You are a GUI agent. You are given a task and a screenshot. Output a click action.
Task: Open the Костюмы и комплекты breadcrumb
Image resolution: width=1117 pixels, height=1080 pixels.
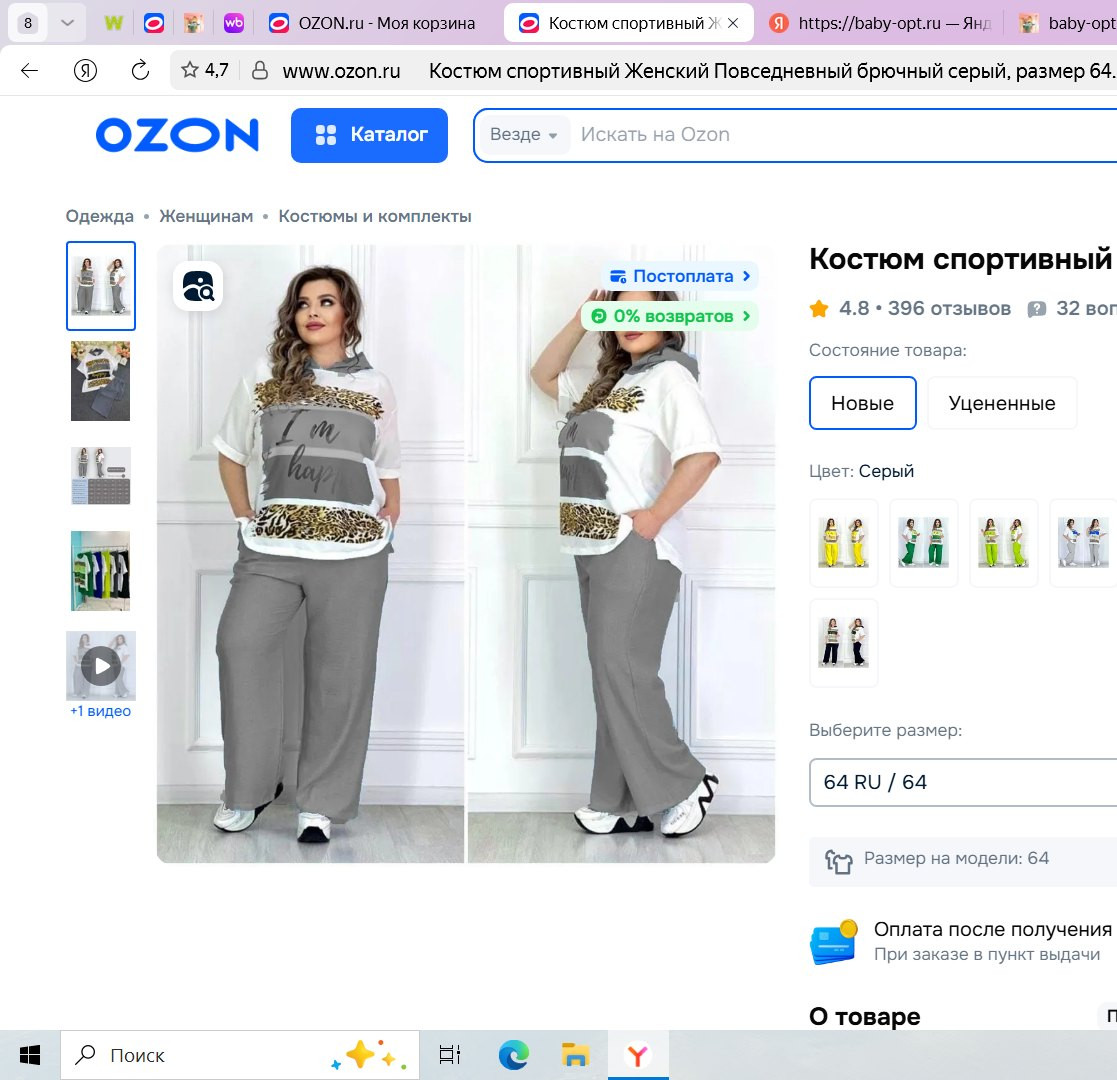375,216
